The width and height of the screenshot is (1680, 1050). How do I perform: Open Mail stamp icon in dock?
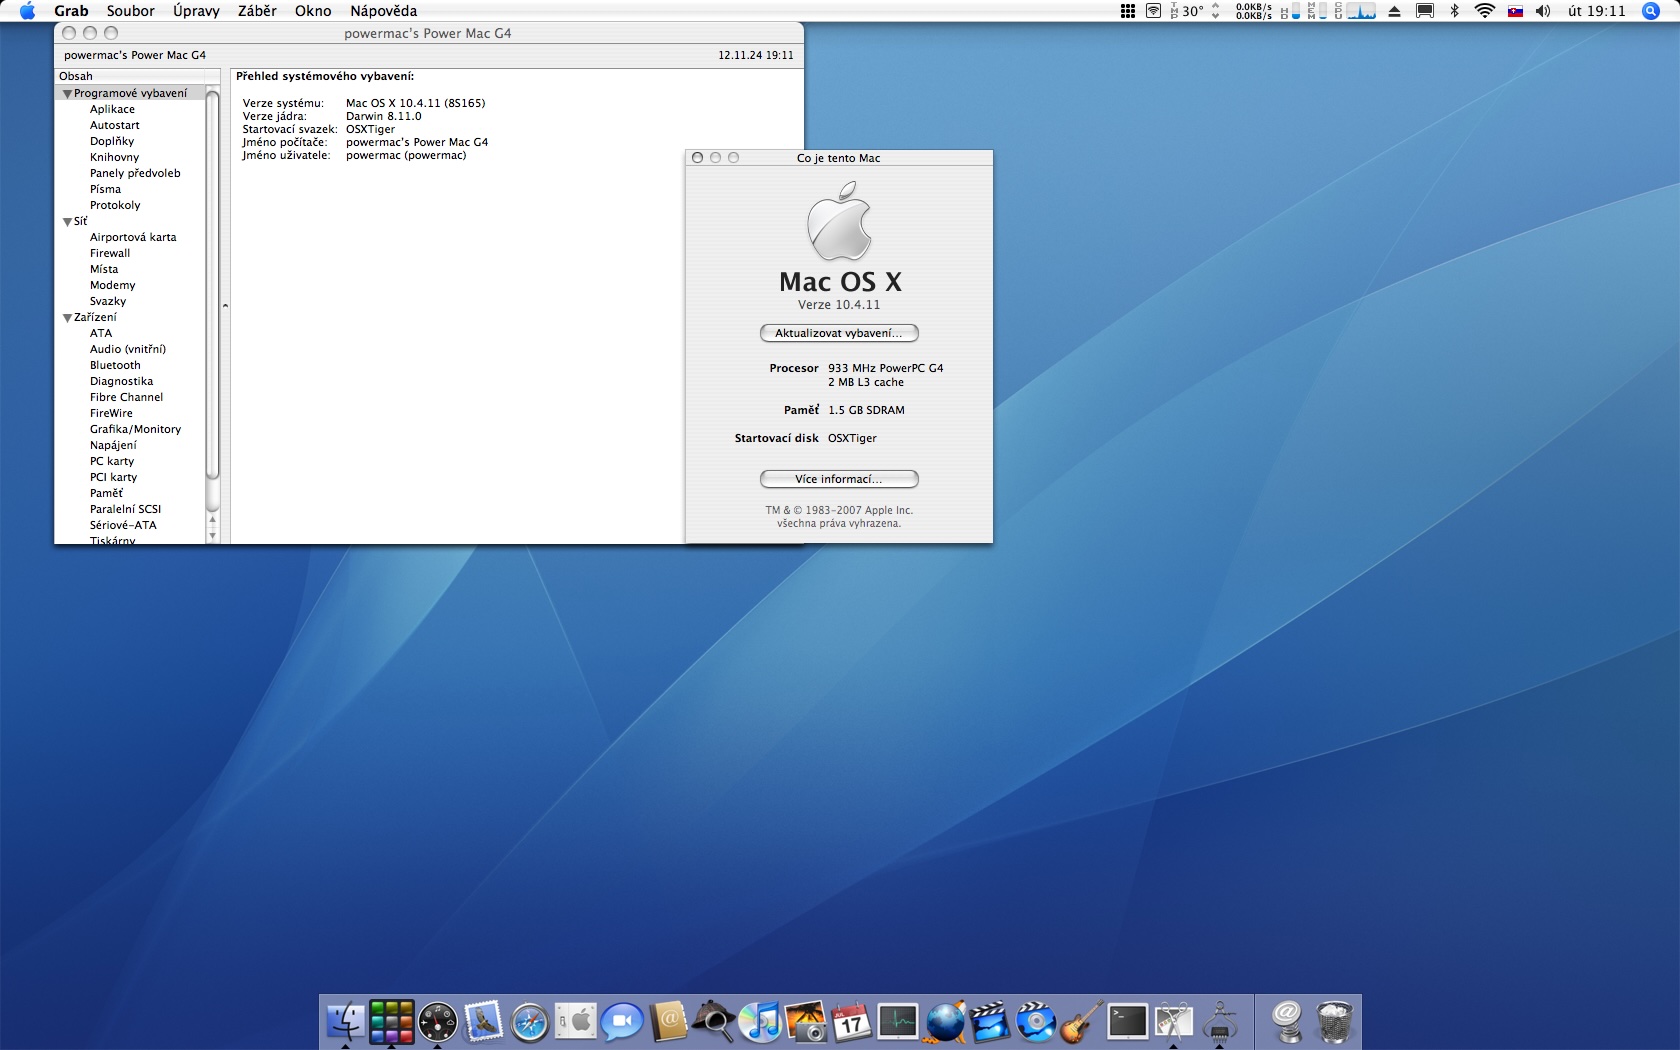tap(483, 1021)
